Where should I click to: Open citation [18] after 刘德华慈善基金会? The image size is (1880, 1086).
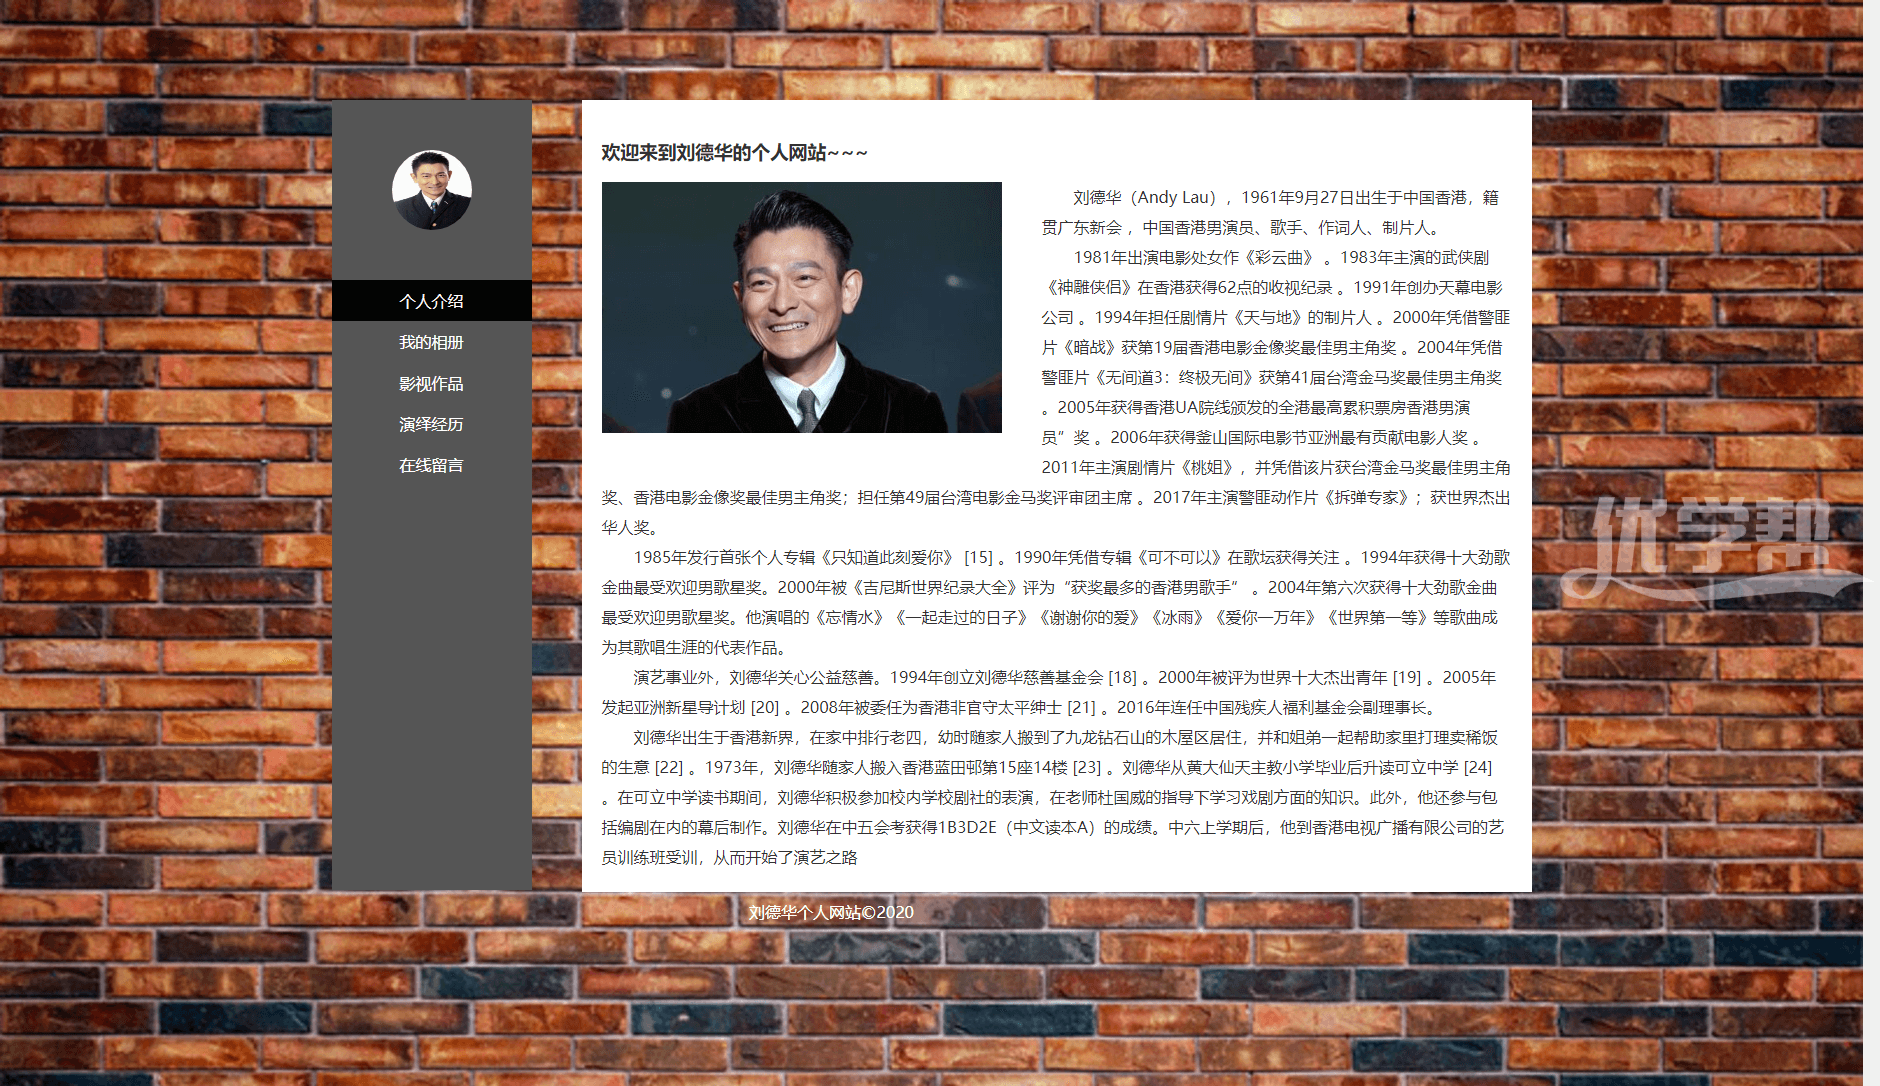click(x=1122, y=678)
